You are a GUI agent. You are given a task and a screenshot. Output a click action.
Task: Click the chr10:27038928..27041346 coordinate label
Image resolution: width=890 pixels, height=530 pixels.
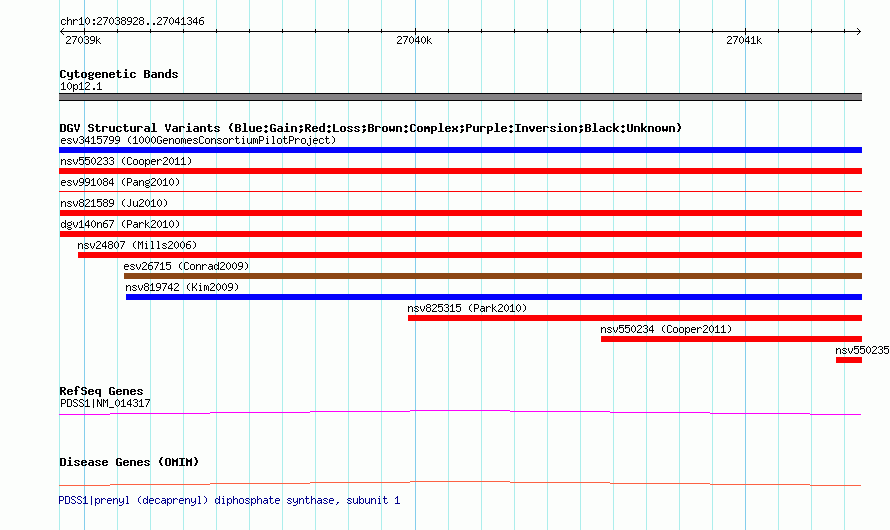pos(132,21)
